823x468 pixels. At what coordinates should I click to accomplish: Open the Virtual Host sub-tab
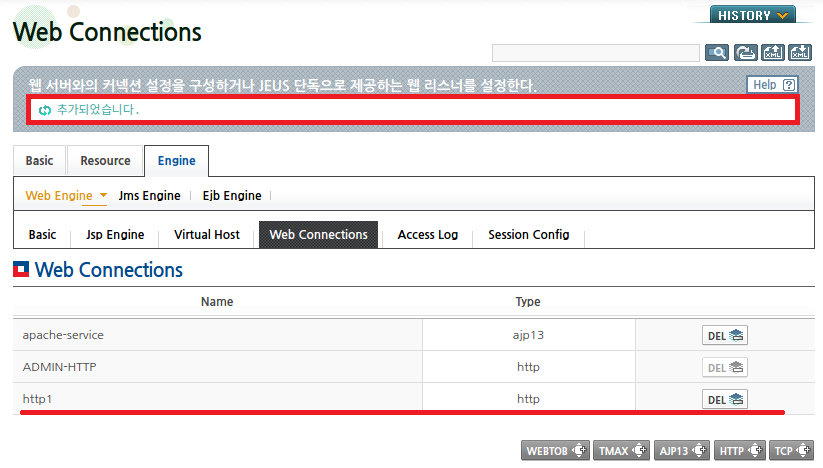pos(207,235)
